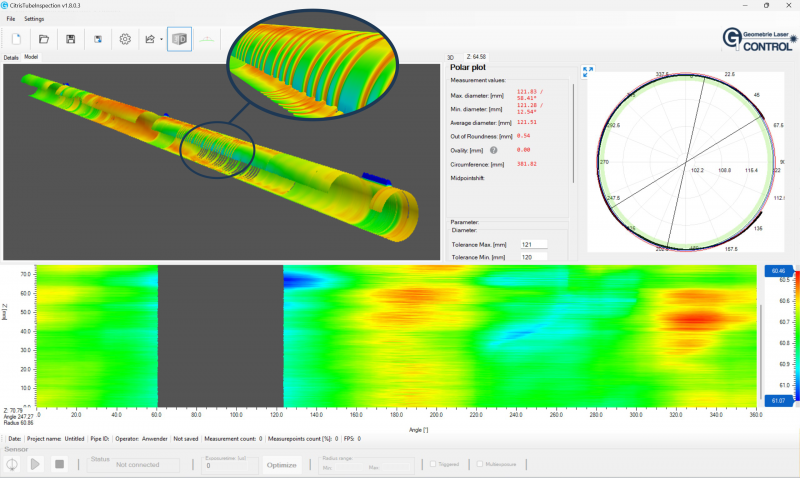Open a project with folder icon
Screen dimensions: 800x478
coord(44,39)
